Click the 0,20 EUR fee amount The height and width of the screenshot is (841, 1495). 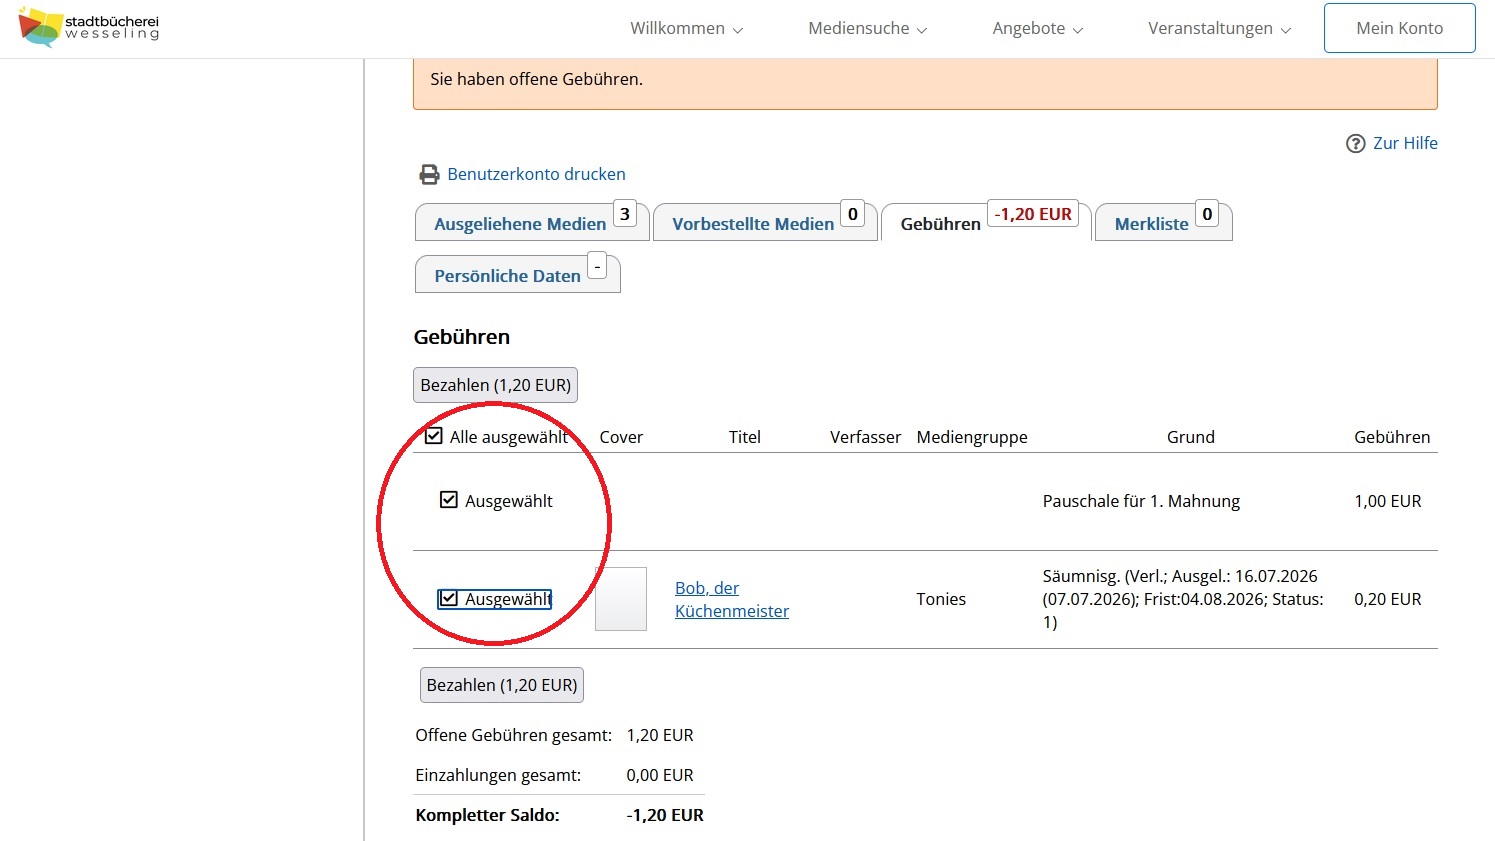coord(1387,599)
